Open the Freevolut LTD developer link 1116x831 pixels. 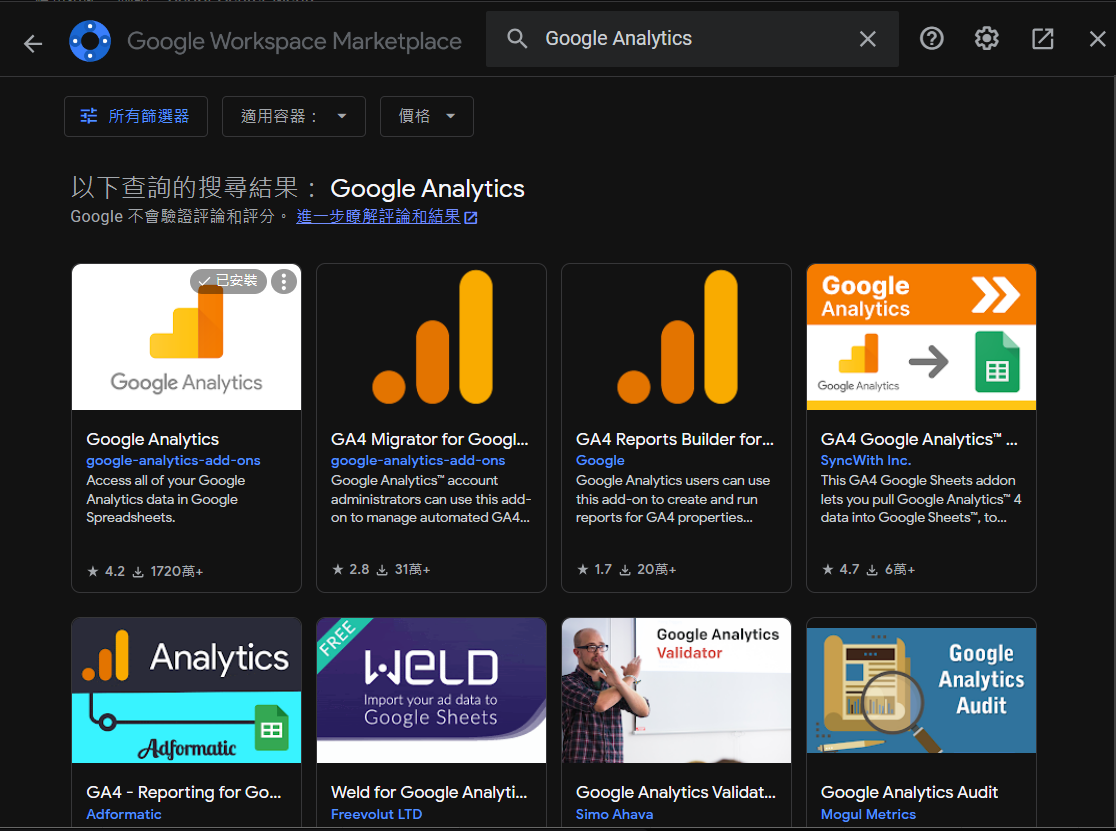click(377, 814)
